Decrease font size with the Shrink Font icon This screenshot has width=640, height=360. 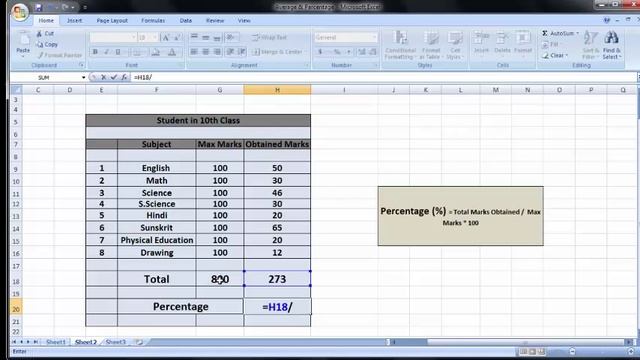[x=177, y=38]
